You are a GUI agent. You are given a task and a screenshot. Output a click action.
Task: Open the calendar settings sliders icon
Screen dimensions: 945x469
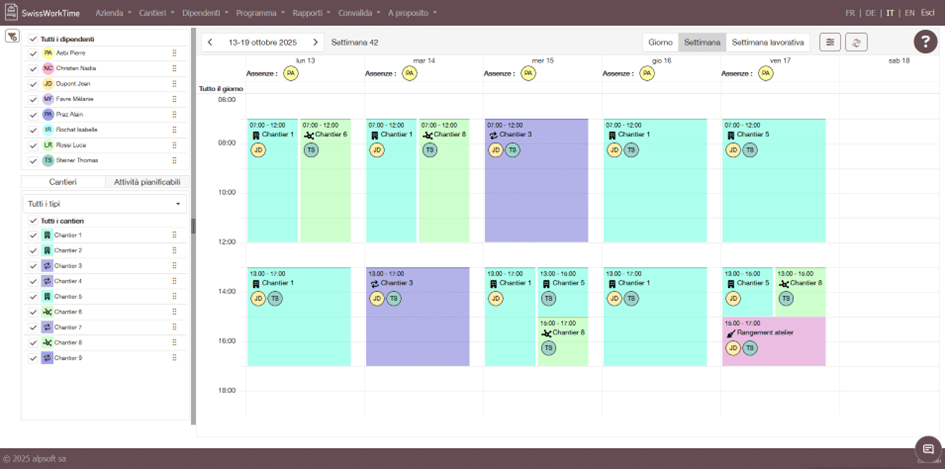tap(830, 42)
